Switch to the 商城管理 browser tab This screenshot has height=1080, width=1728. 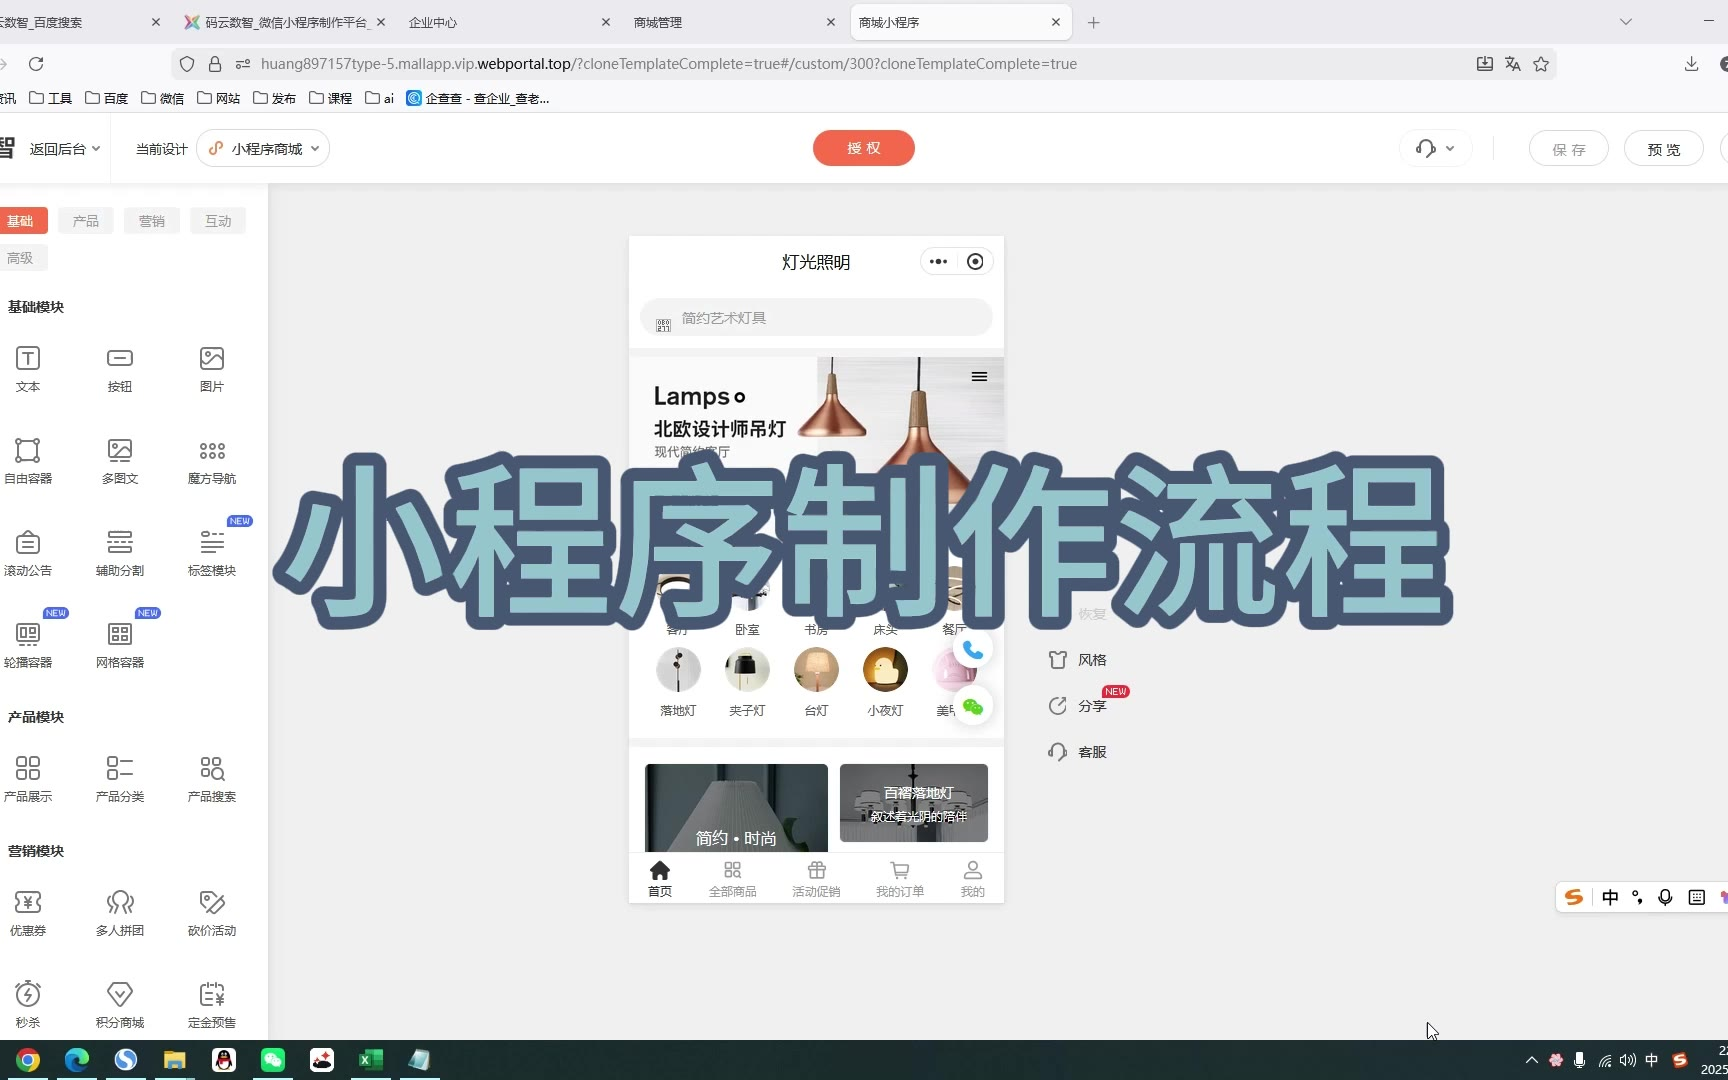(734, 22)
